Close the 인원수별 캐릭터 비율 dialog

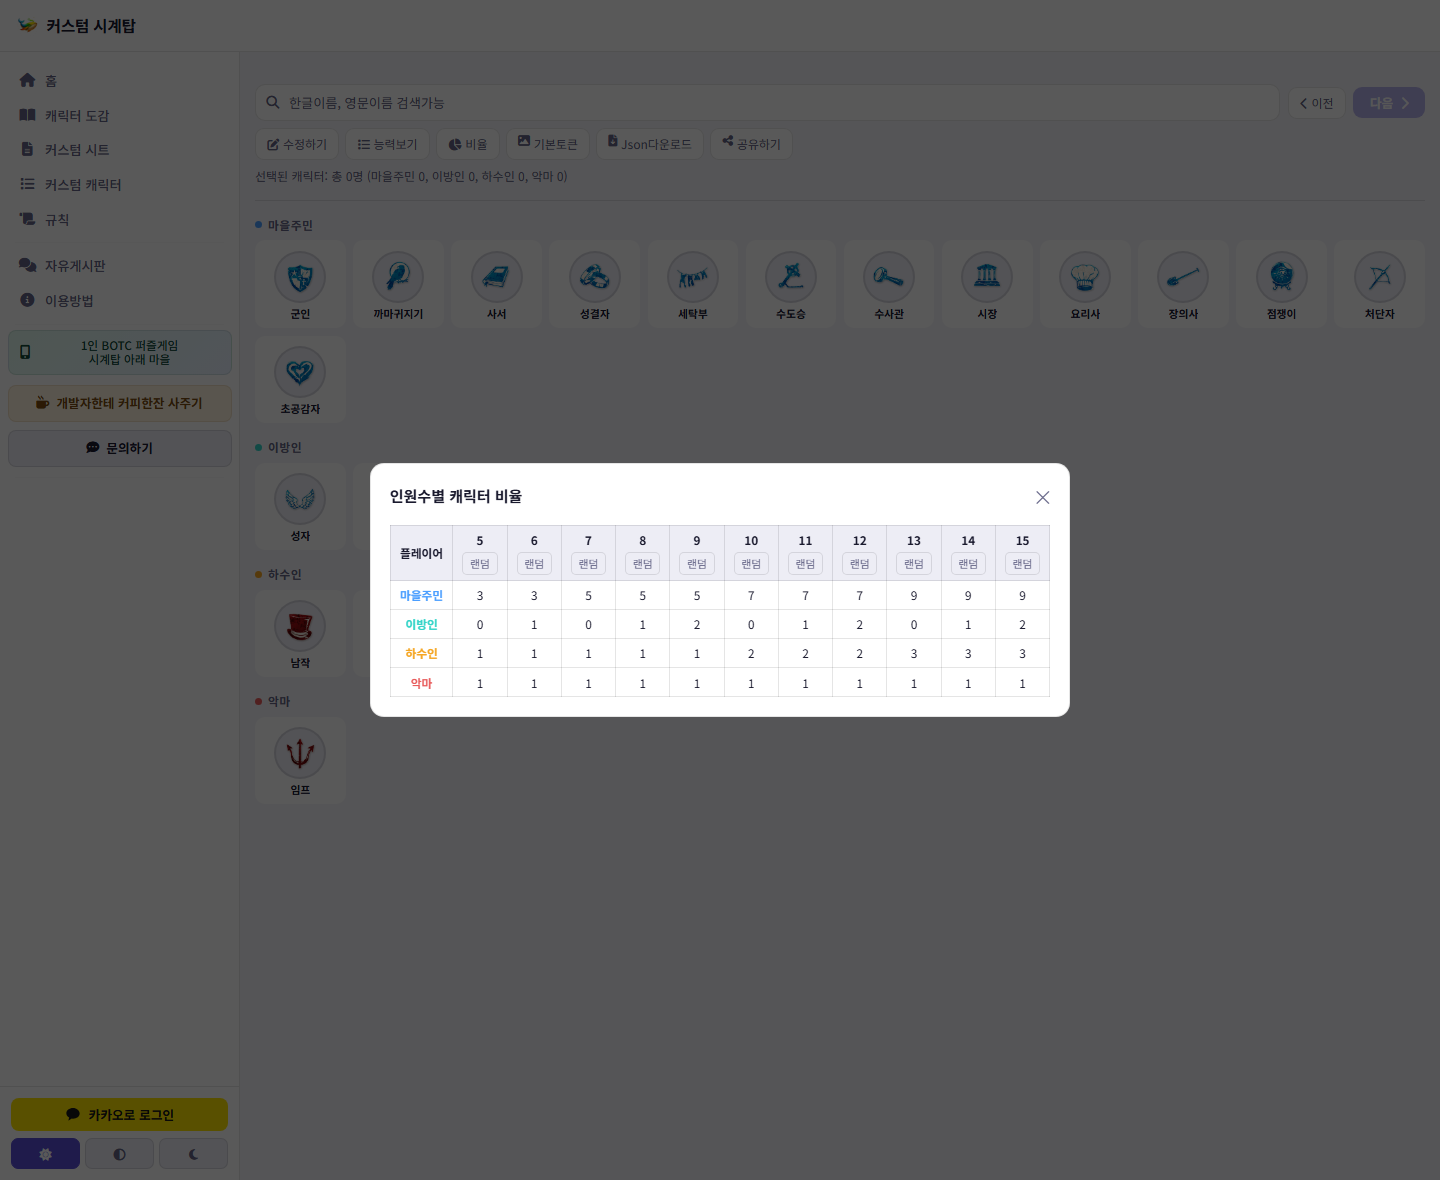[1042, 497]
